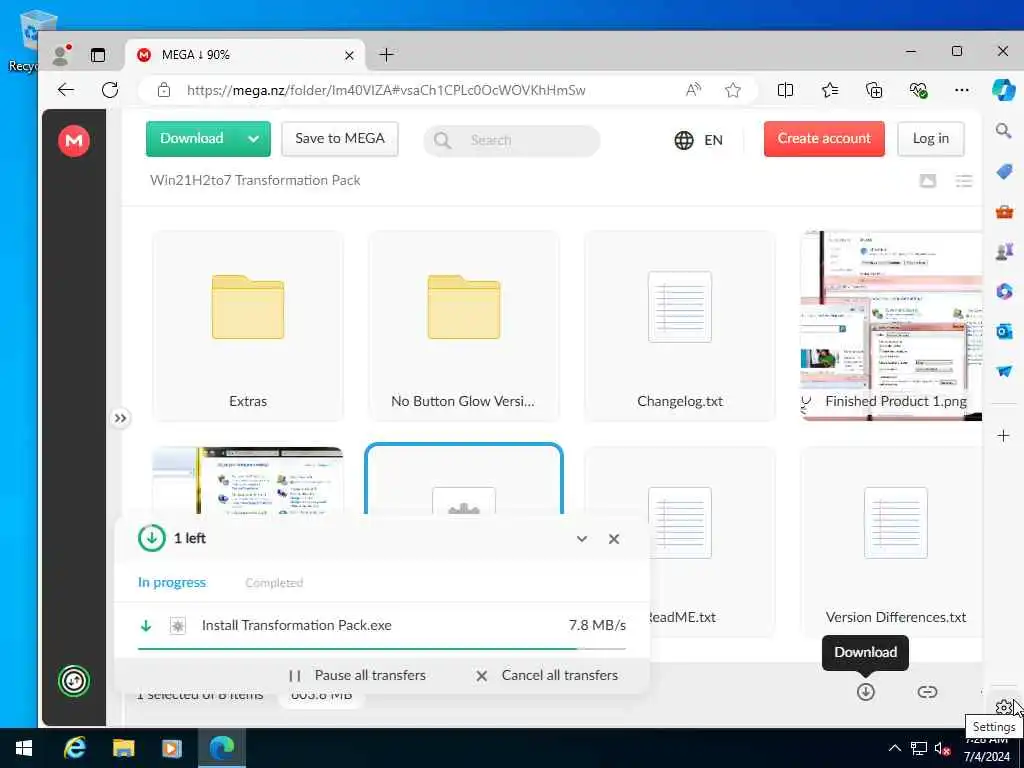This screenshot has width=1024, height=768.
Task: Open Edge sidebar Settings gear
Action: tap(1004, 707)
